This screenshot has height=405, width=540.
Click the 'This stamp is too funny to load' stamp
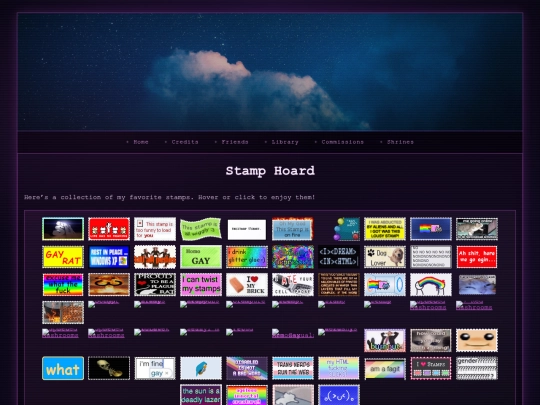pyautogui.click(x=155, y=229)
